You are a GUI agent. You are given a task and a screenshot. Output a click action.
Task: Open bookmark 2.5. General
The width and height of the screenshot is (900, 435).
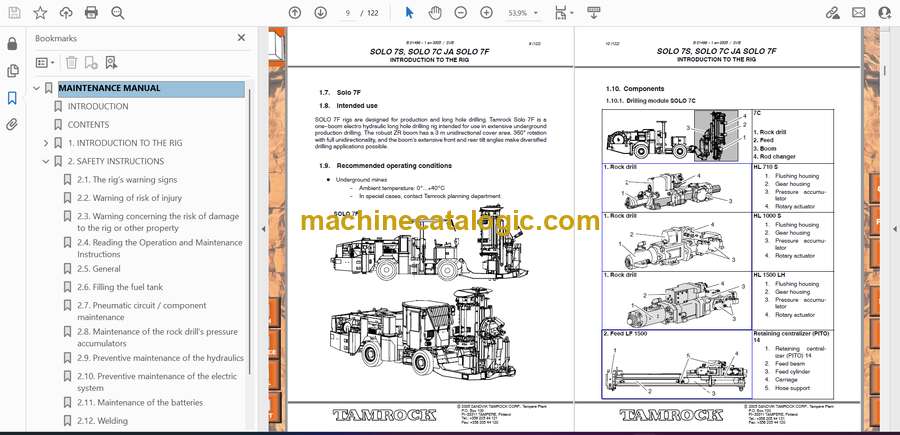(x=99, y=269)
